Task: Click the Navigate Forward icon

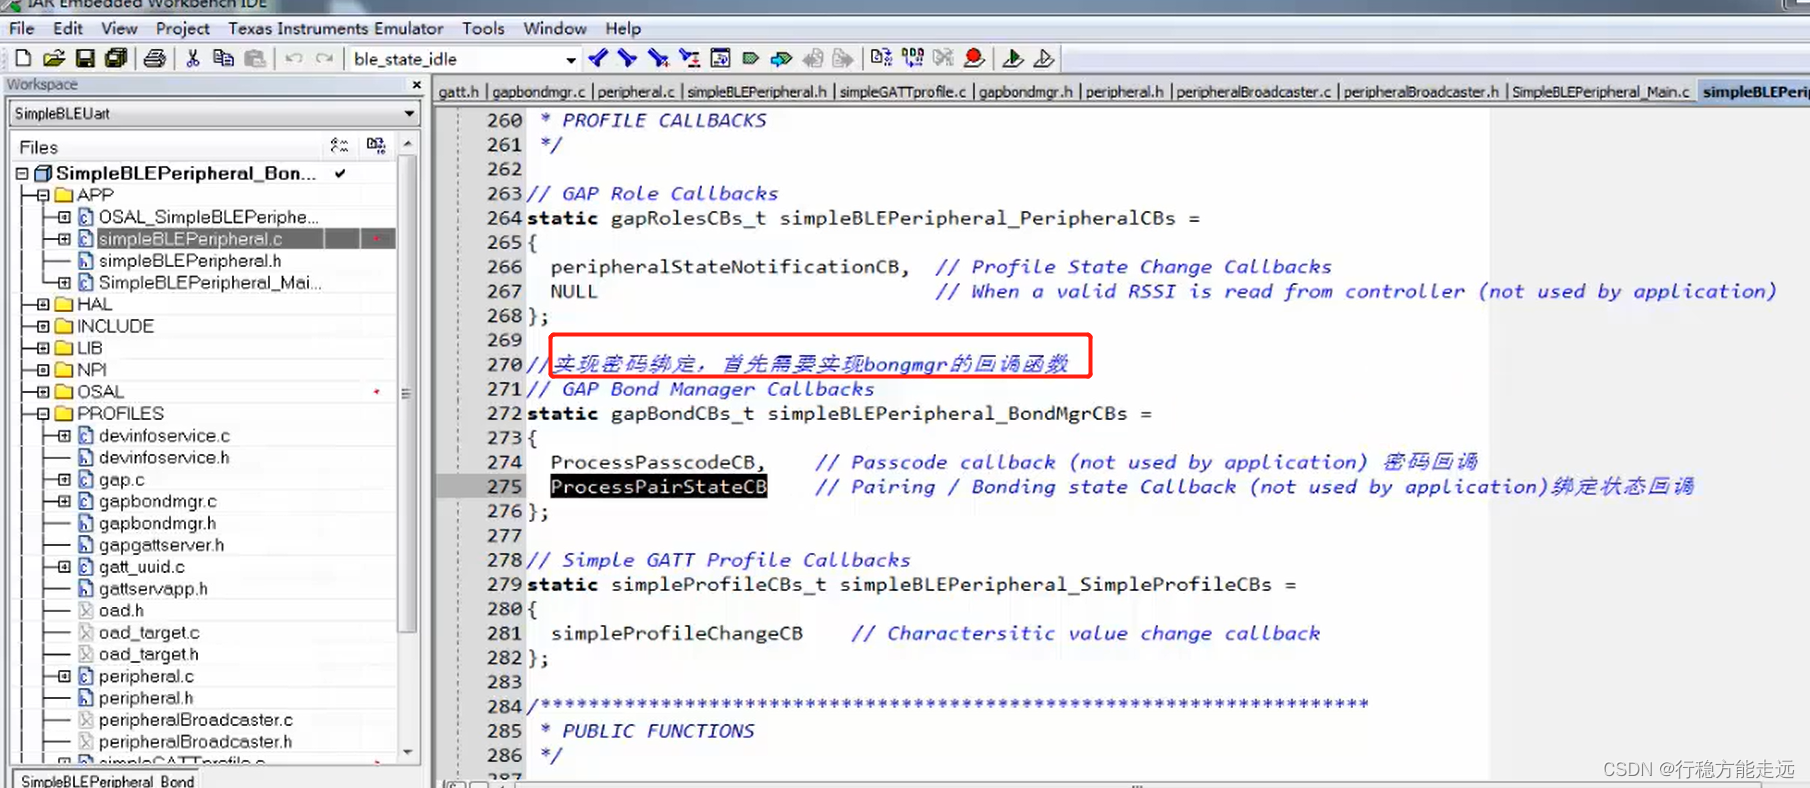Action: (844, 59)
